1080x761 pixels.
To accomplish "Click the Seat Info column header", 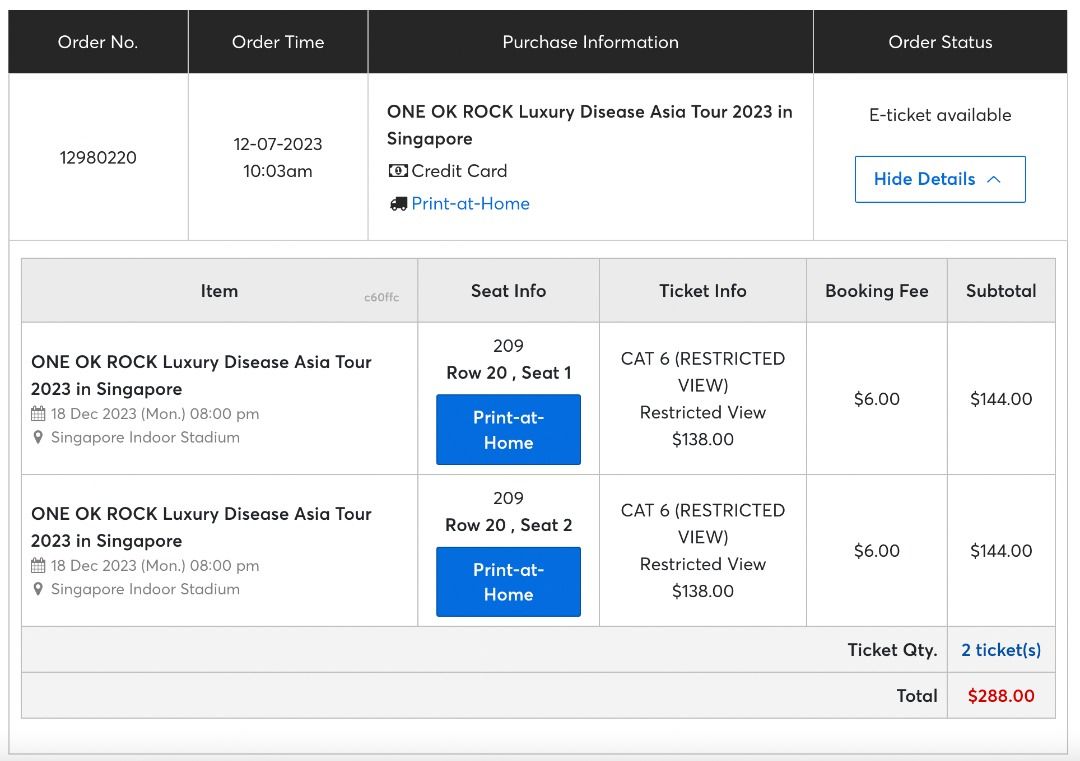I will [508, 291].
